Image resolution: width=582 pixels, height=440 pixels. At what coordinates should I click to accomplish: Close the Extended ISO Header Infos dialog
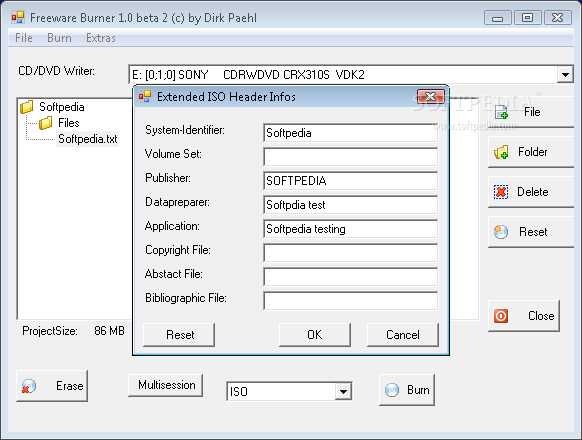431,97
